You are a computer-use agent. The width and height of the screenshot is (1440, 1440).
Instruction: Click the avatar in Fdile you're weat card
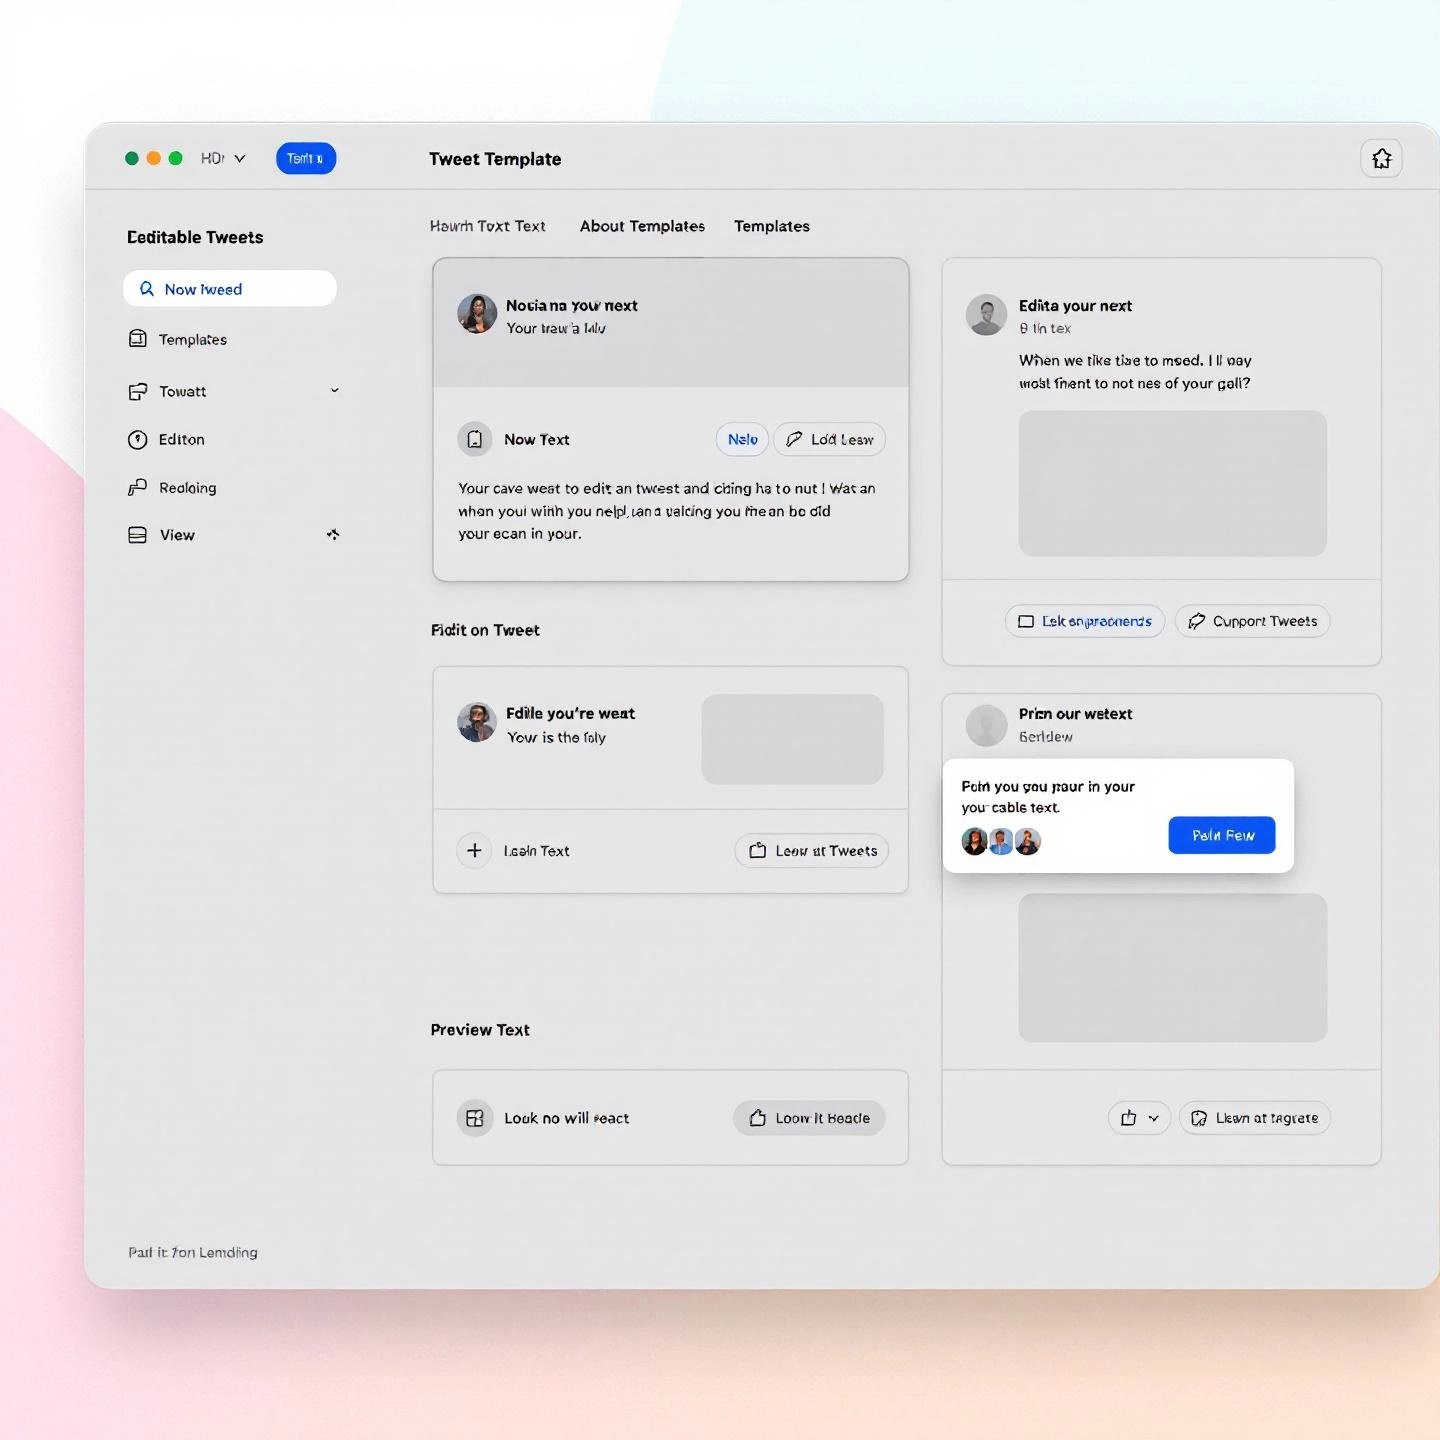(477, 722)
